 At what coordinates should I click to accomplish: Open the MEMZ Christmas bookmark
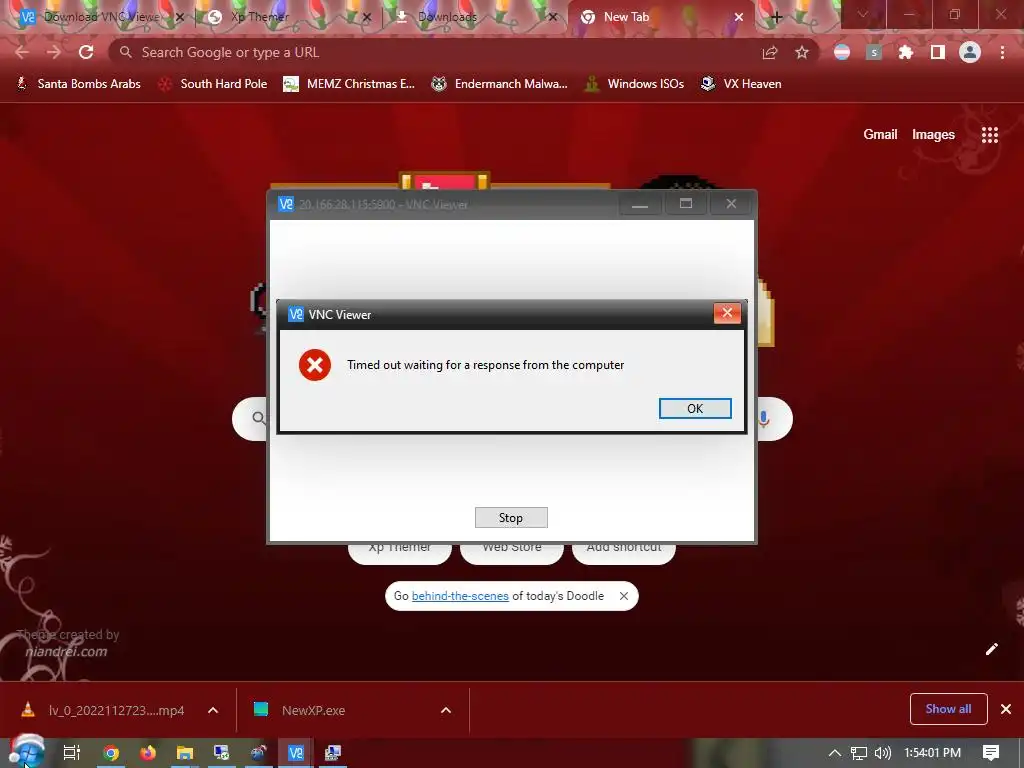pyautogui.click(x=349, y=84)
